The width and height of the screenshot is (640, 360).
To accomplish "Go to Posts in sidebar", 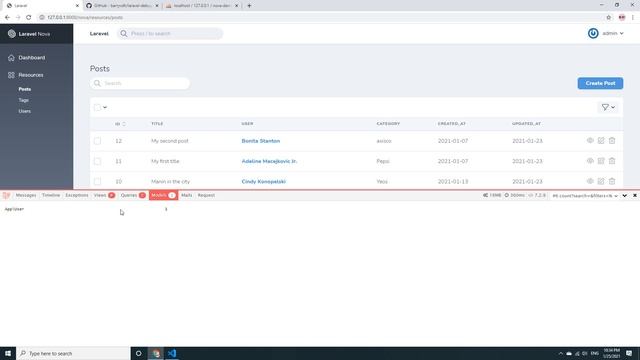I will (x=24, y=89).
